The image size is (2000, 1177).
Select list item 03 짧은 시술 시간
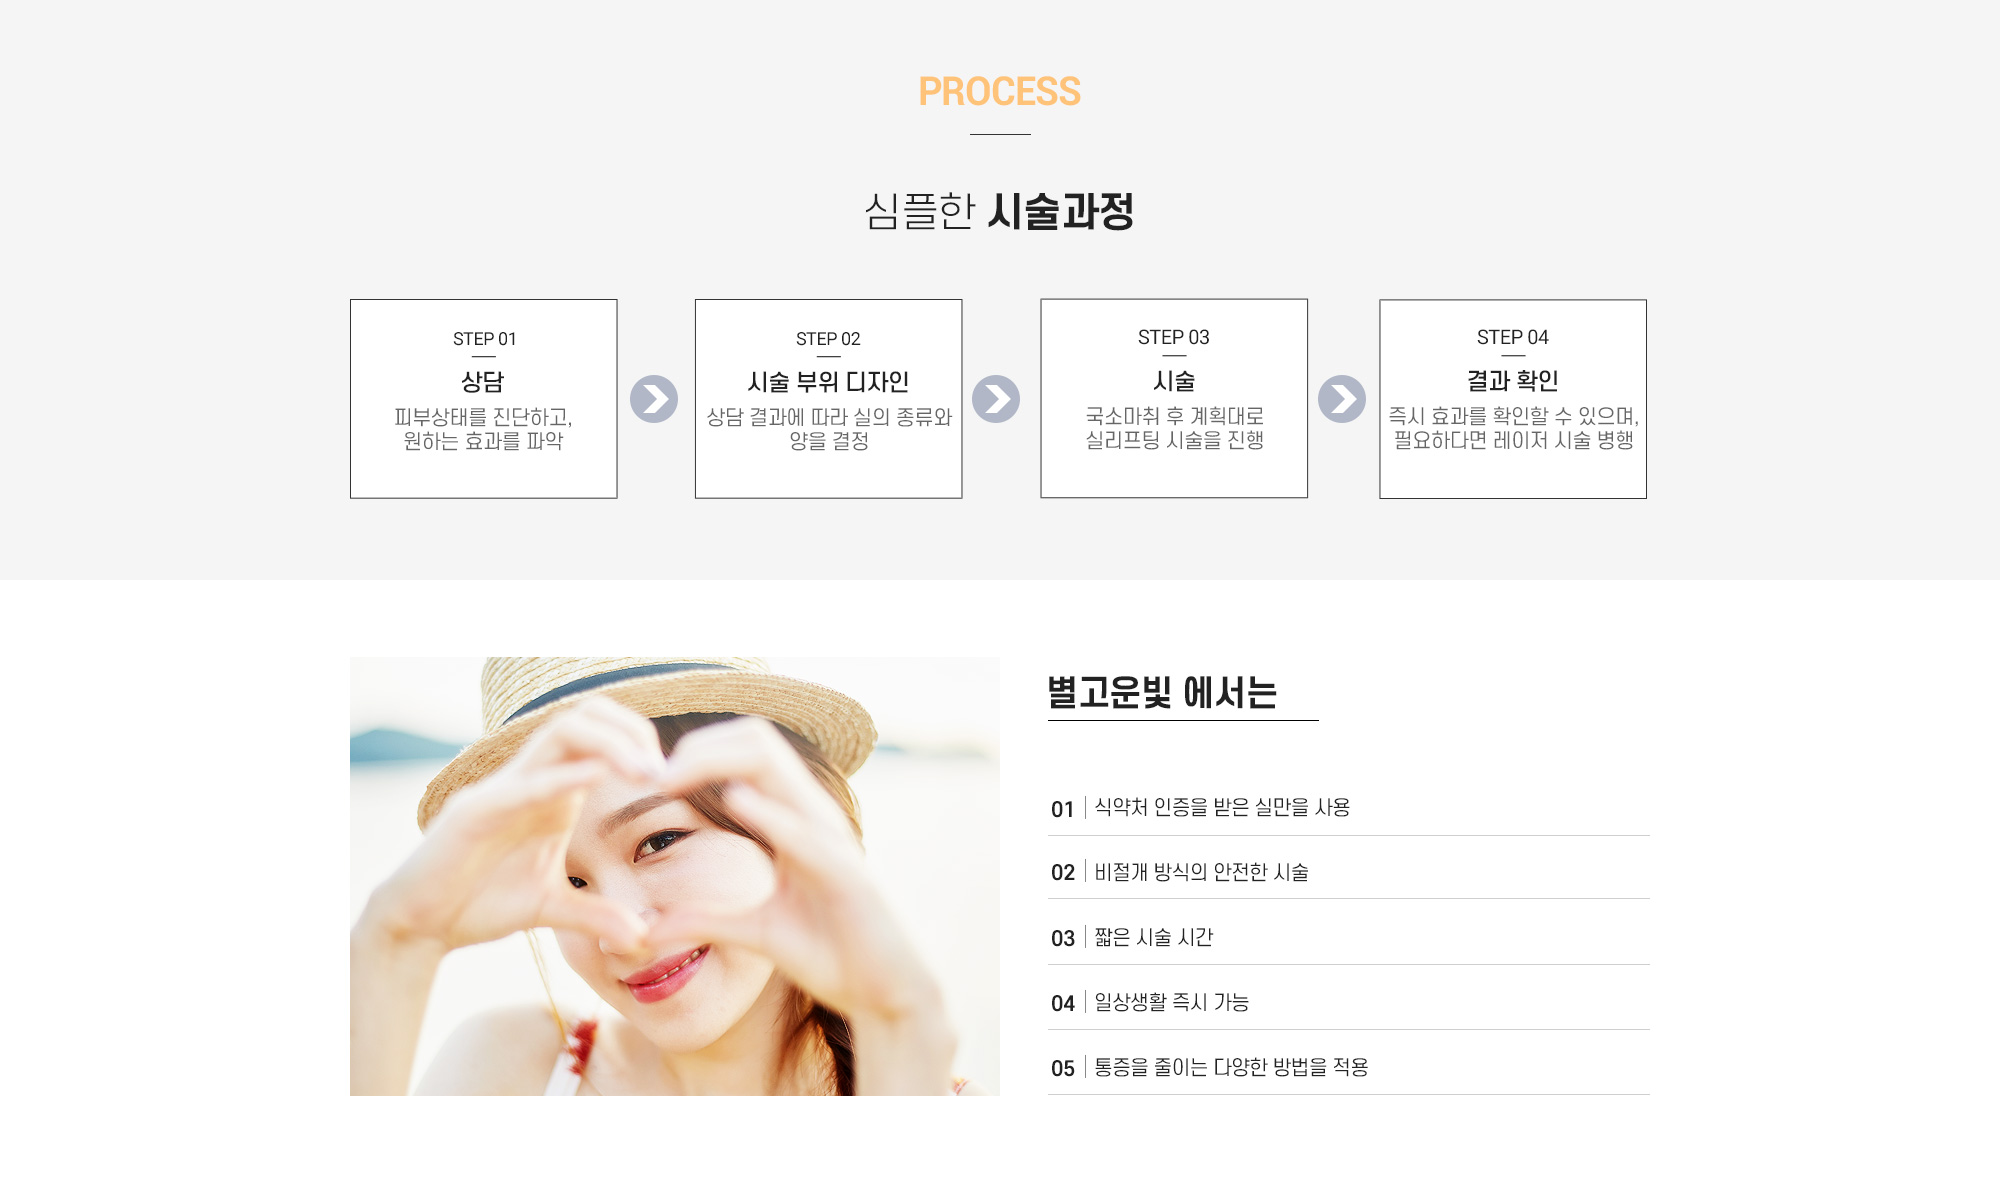point(1349,937)
